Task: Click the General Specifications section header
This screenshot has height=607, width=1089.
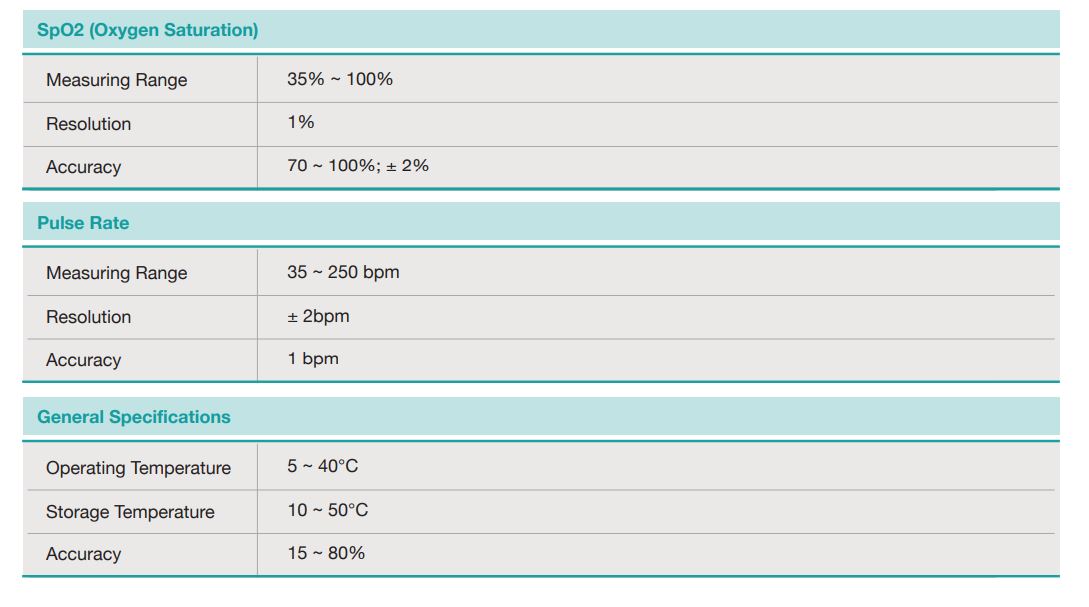Action: point(134,417)
